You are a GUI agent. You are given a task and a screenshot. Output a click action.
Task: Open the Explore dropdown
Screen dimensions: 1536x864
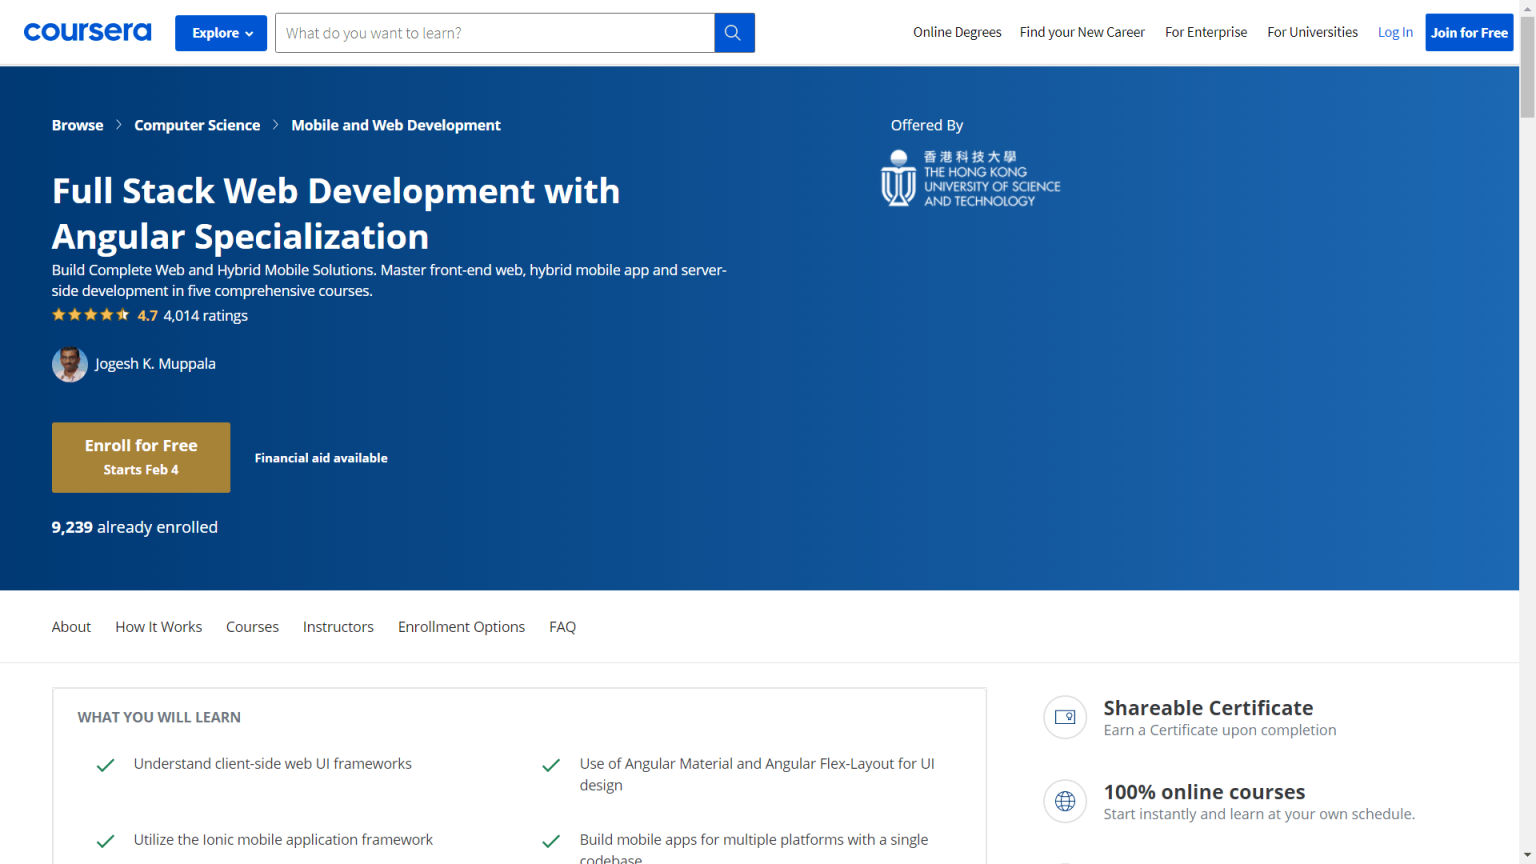[x=220, y=32]
